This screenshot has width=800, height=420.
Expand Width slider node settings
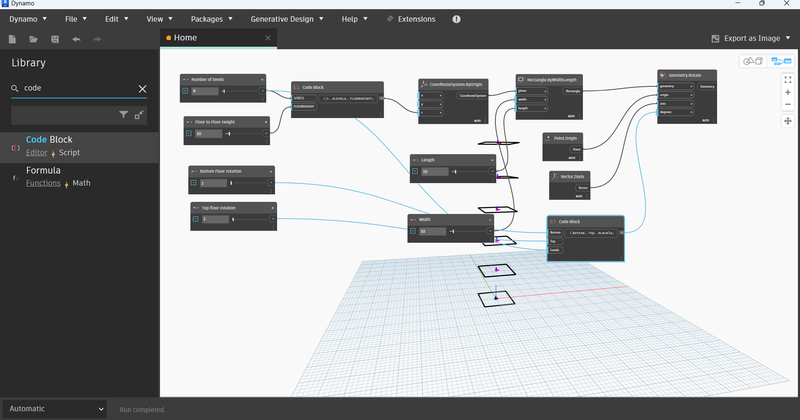(413, 231)
